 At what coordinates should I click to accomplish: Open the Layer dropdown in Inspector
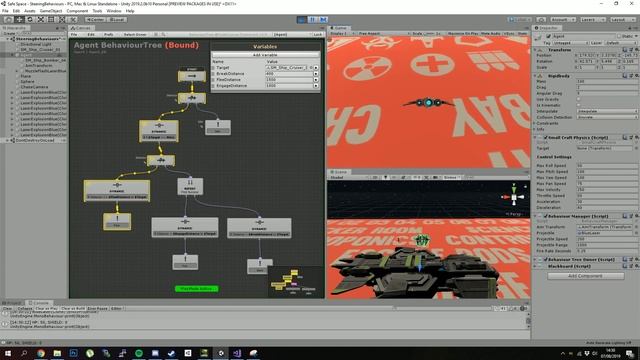click(620, 42)
